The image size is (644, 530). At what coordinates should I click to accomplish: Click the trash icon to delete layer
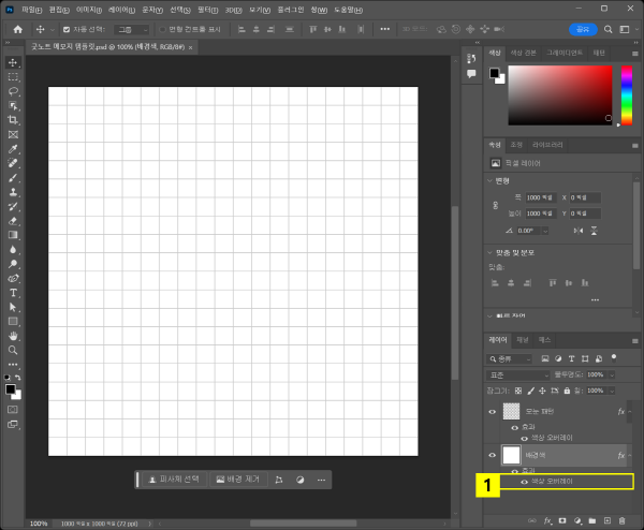click(x=622, y=521)
